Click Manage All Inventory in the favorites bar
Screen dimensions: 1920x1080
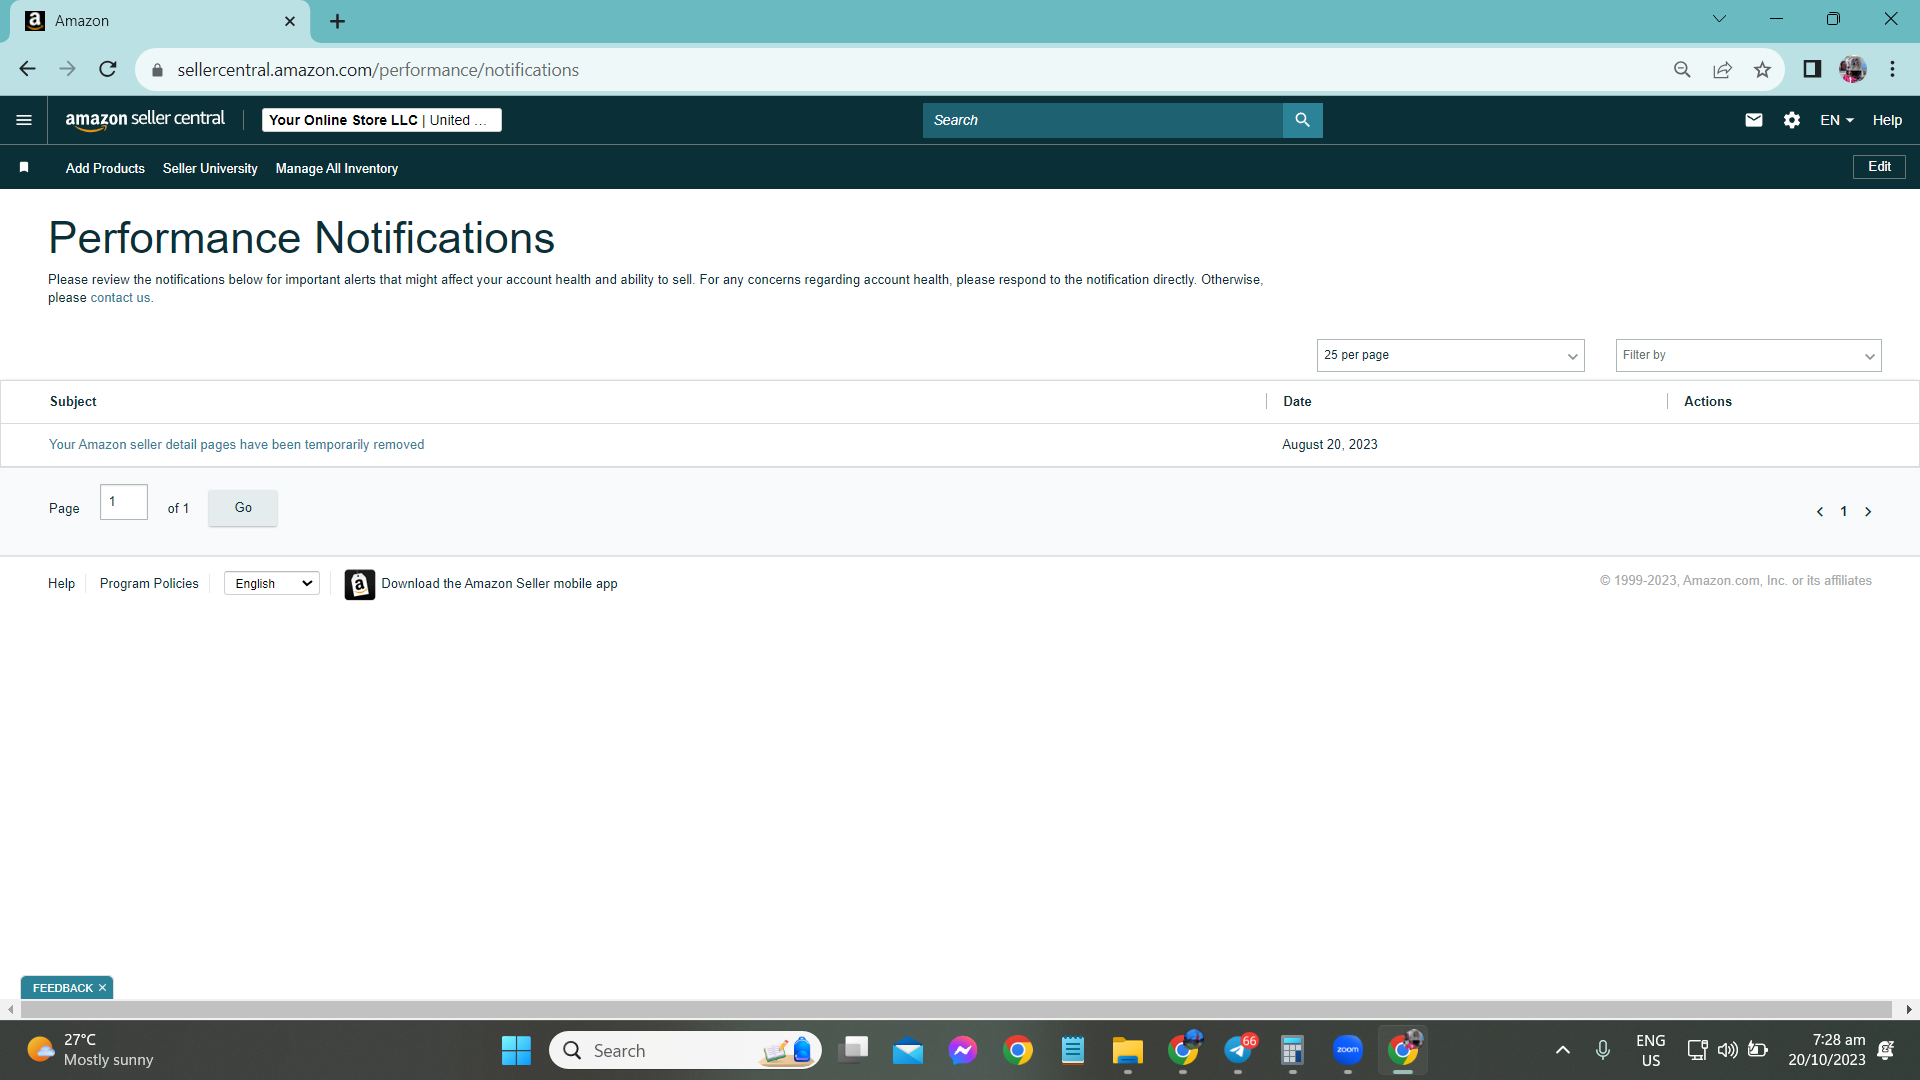click(337, 168)
